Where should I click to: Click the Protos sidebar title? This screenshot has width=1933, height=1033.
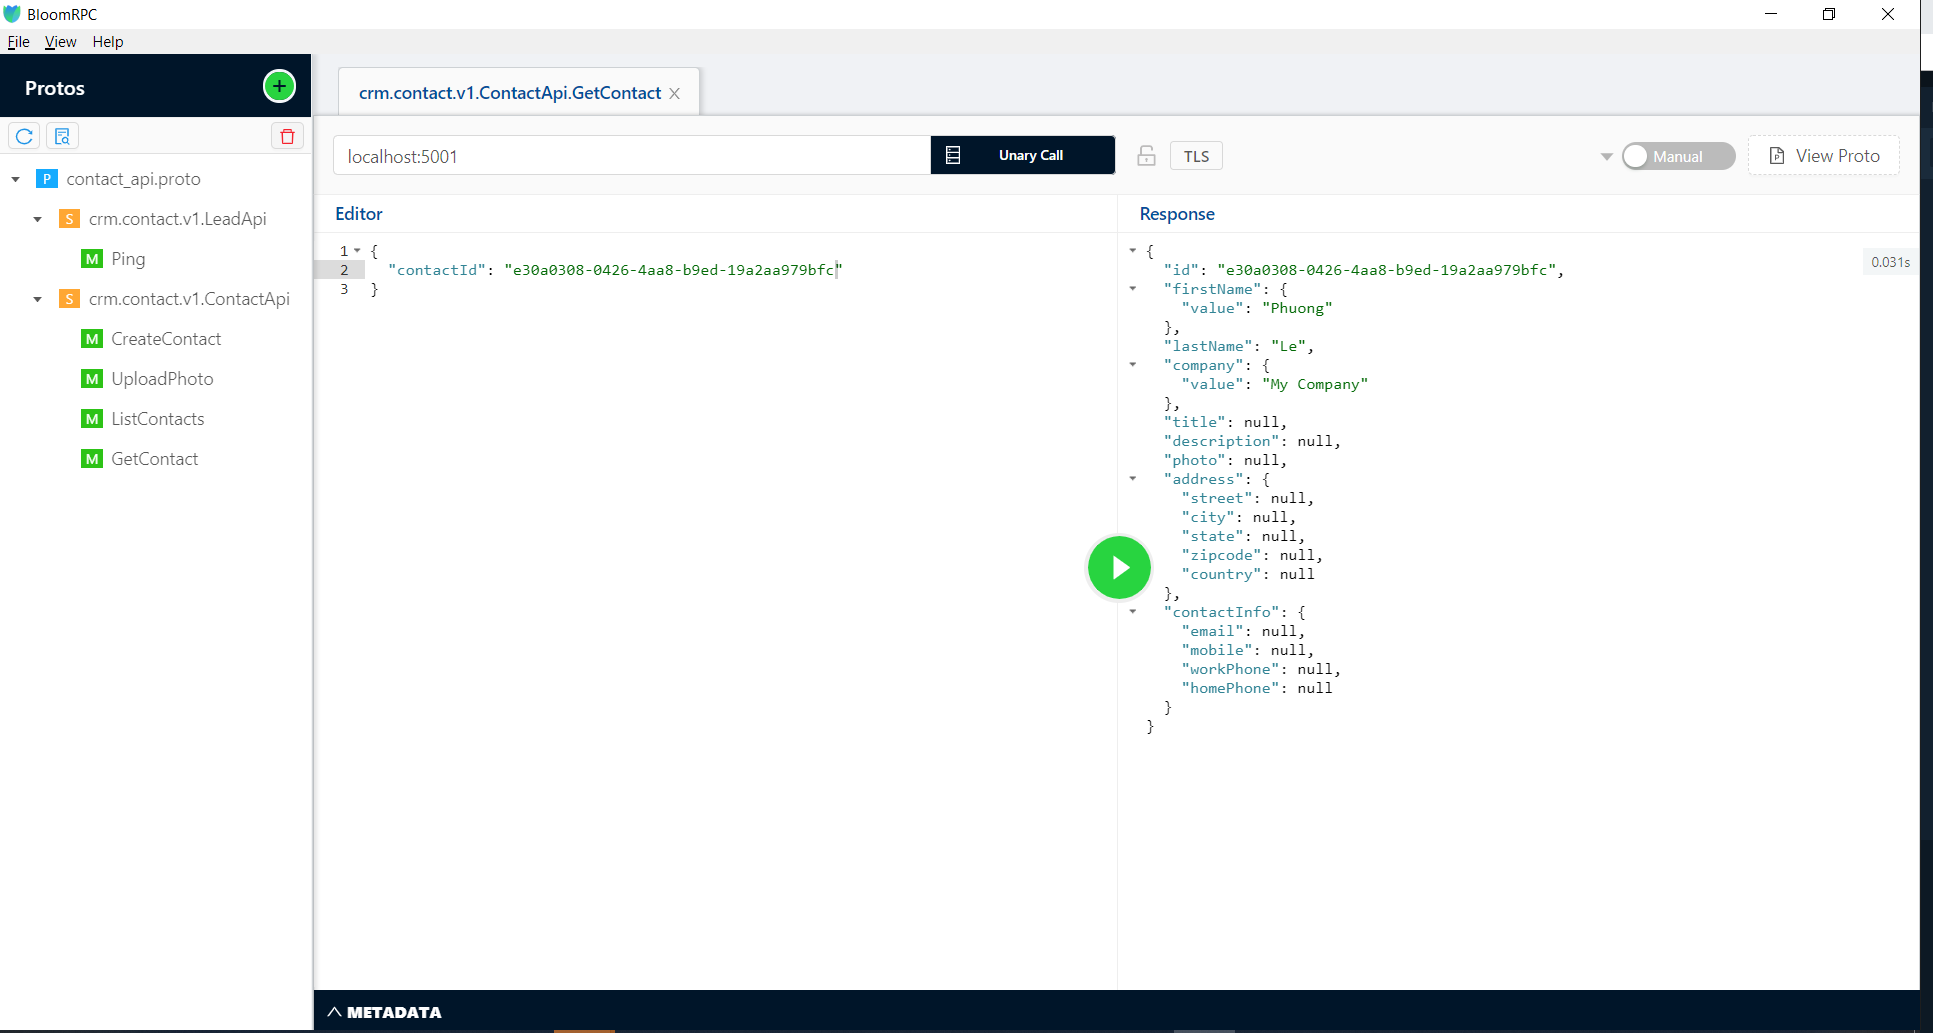click(x=55, y=88)
